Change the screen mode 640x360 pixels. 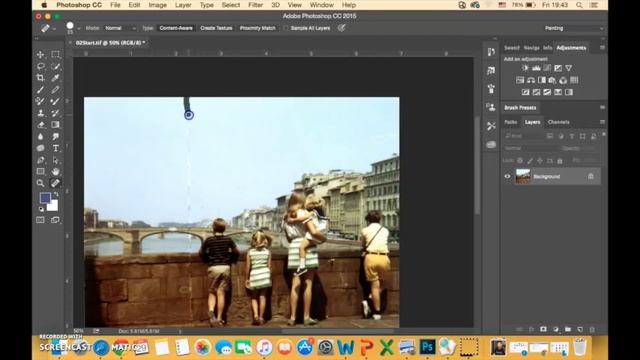pos(56,220)
